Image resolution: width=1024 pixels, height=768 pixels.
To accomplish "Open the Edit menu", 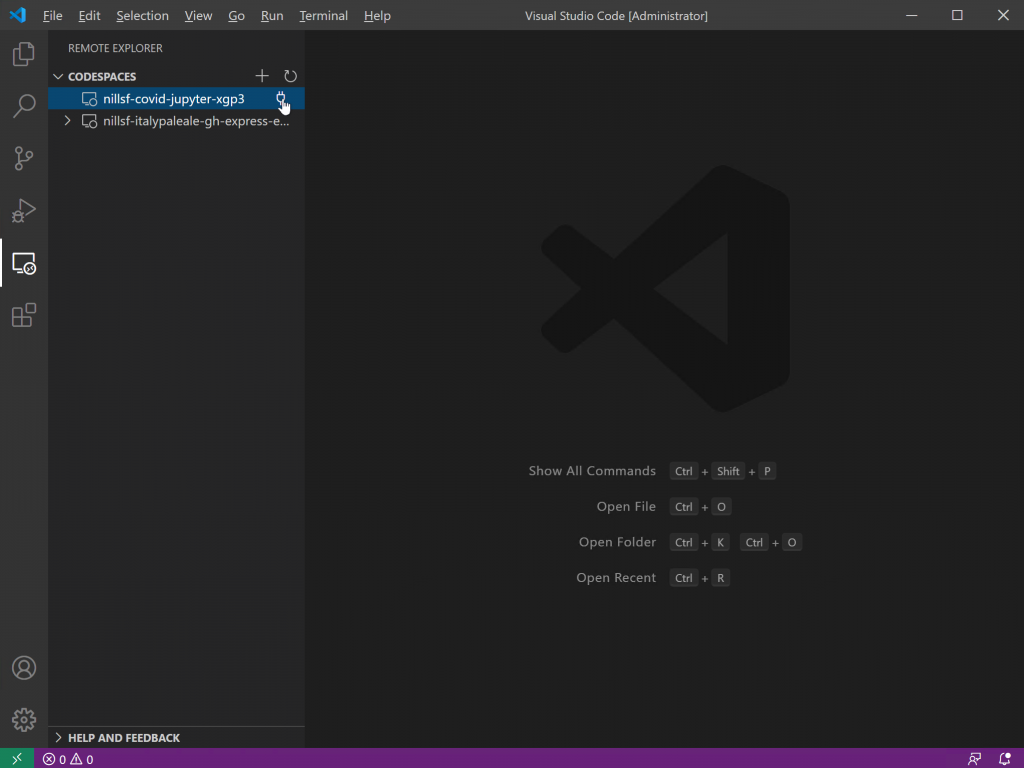I will coord(89,16).
